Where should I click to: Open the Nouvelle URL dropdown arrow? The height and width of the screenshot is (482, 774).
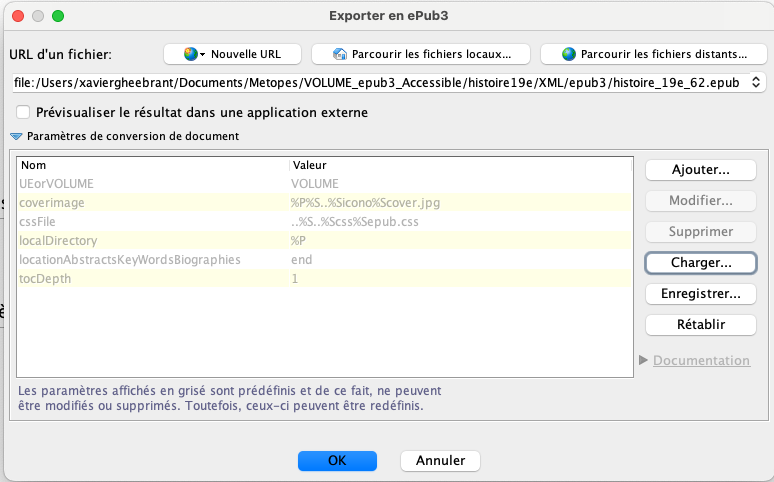coord(202,54)
